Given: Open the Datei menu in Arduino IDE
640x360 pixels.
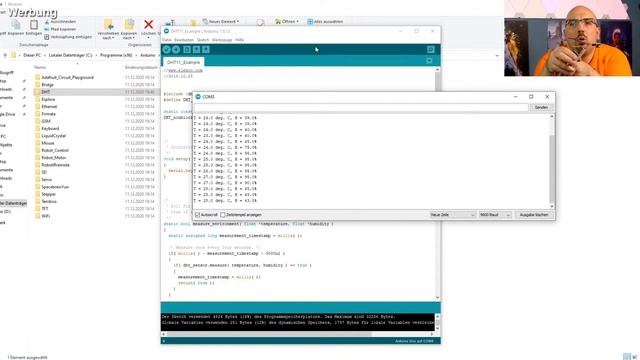Looking at the screenshot, I should pyautogui.click(x=167, y=40).
